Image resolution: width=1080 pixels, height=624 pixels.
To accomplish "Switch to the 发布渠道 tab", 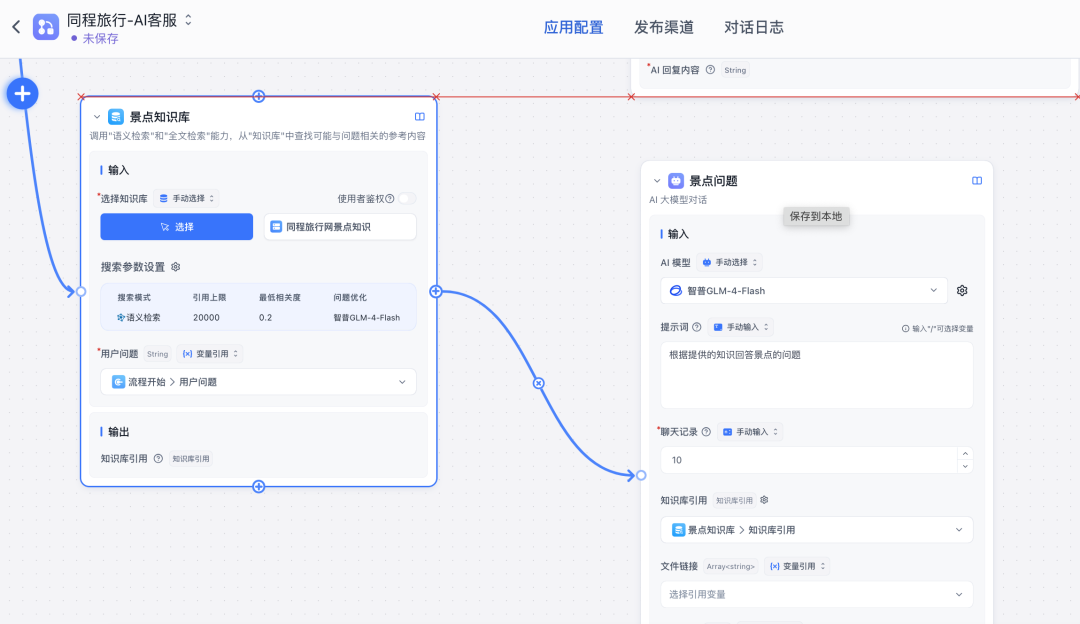I will [x=663, y=28].
